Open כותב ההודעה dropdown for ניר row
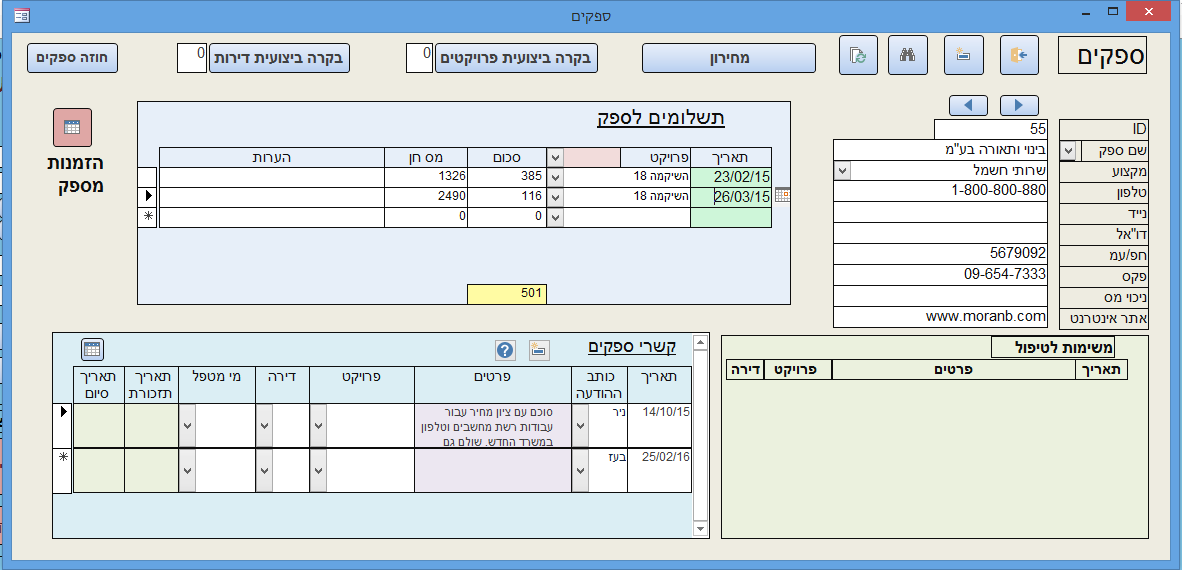The width and height of the screenshot is (1182, 570). (x=580, y=426)
